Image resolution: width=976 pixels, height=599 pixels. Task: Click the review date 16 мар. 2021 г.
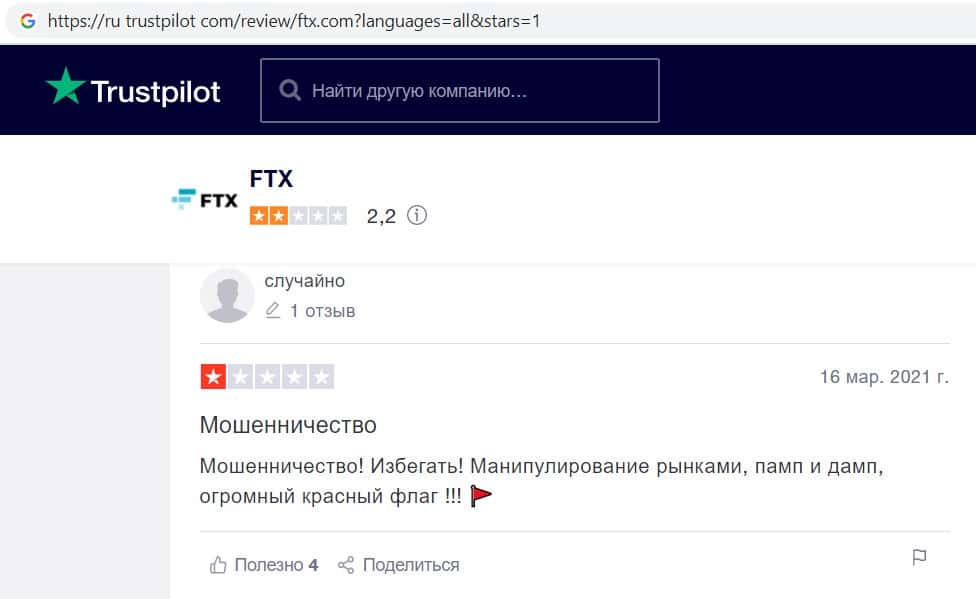pyautogui.click(x=884, y=377)
